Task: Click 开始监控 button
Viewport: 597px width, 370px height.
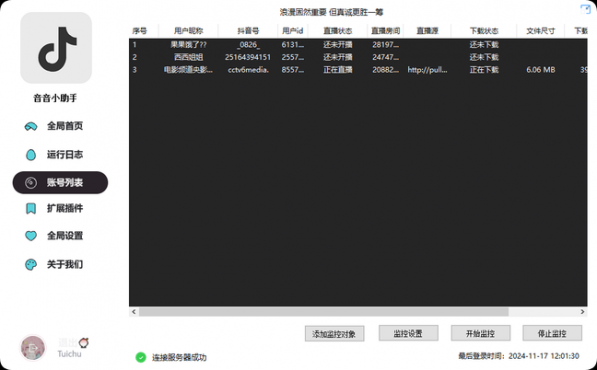Action: click(480, 333)
